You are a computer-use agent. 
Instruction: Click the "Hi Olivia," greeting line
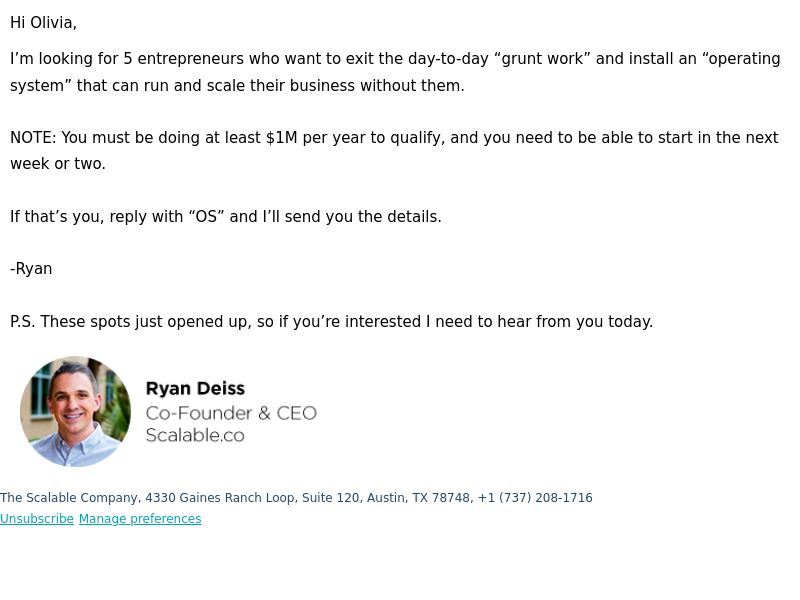click(x=43, y=23)
